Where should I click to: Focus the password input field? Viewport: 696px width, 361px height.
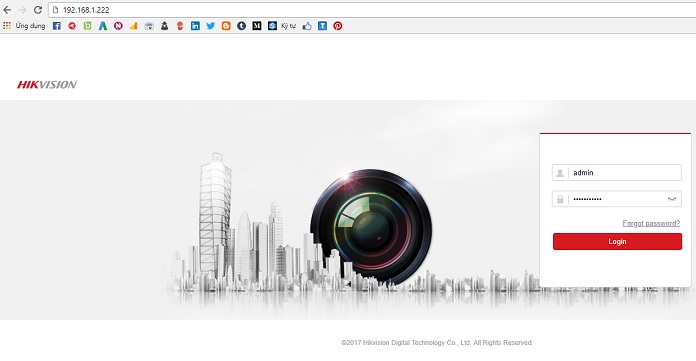pos(617,199)
